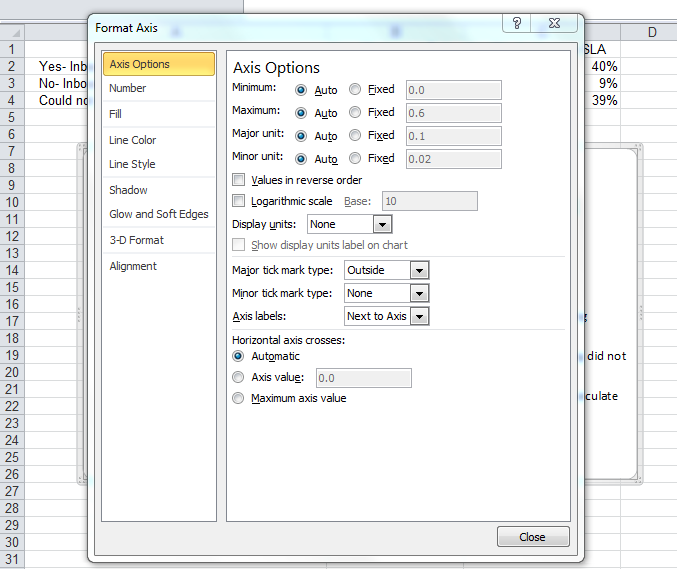Select Fixed radio for Maximum
This screenshot has height=569, width=677.
[x=355, y=113]
